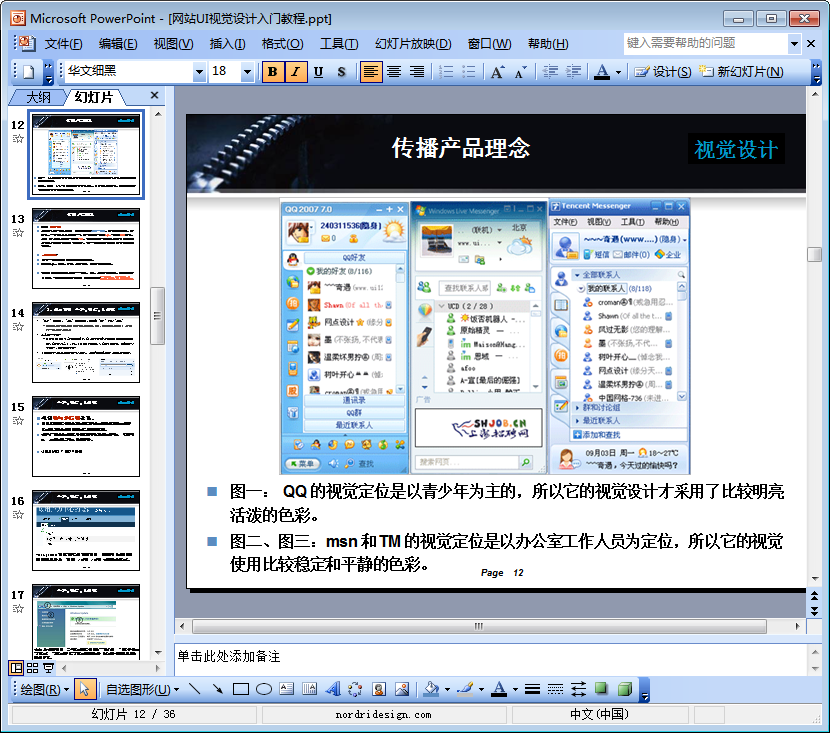This screenshot has height=733, width=830.
Task: Toggle Align Left button
Action: [371, 72]
